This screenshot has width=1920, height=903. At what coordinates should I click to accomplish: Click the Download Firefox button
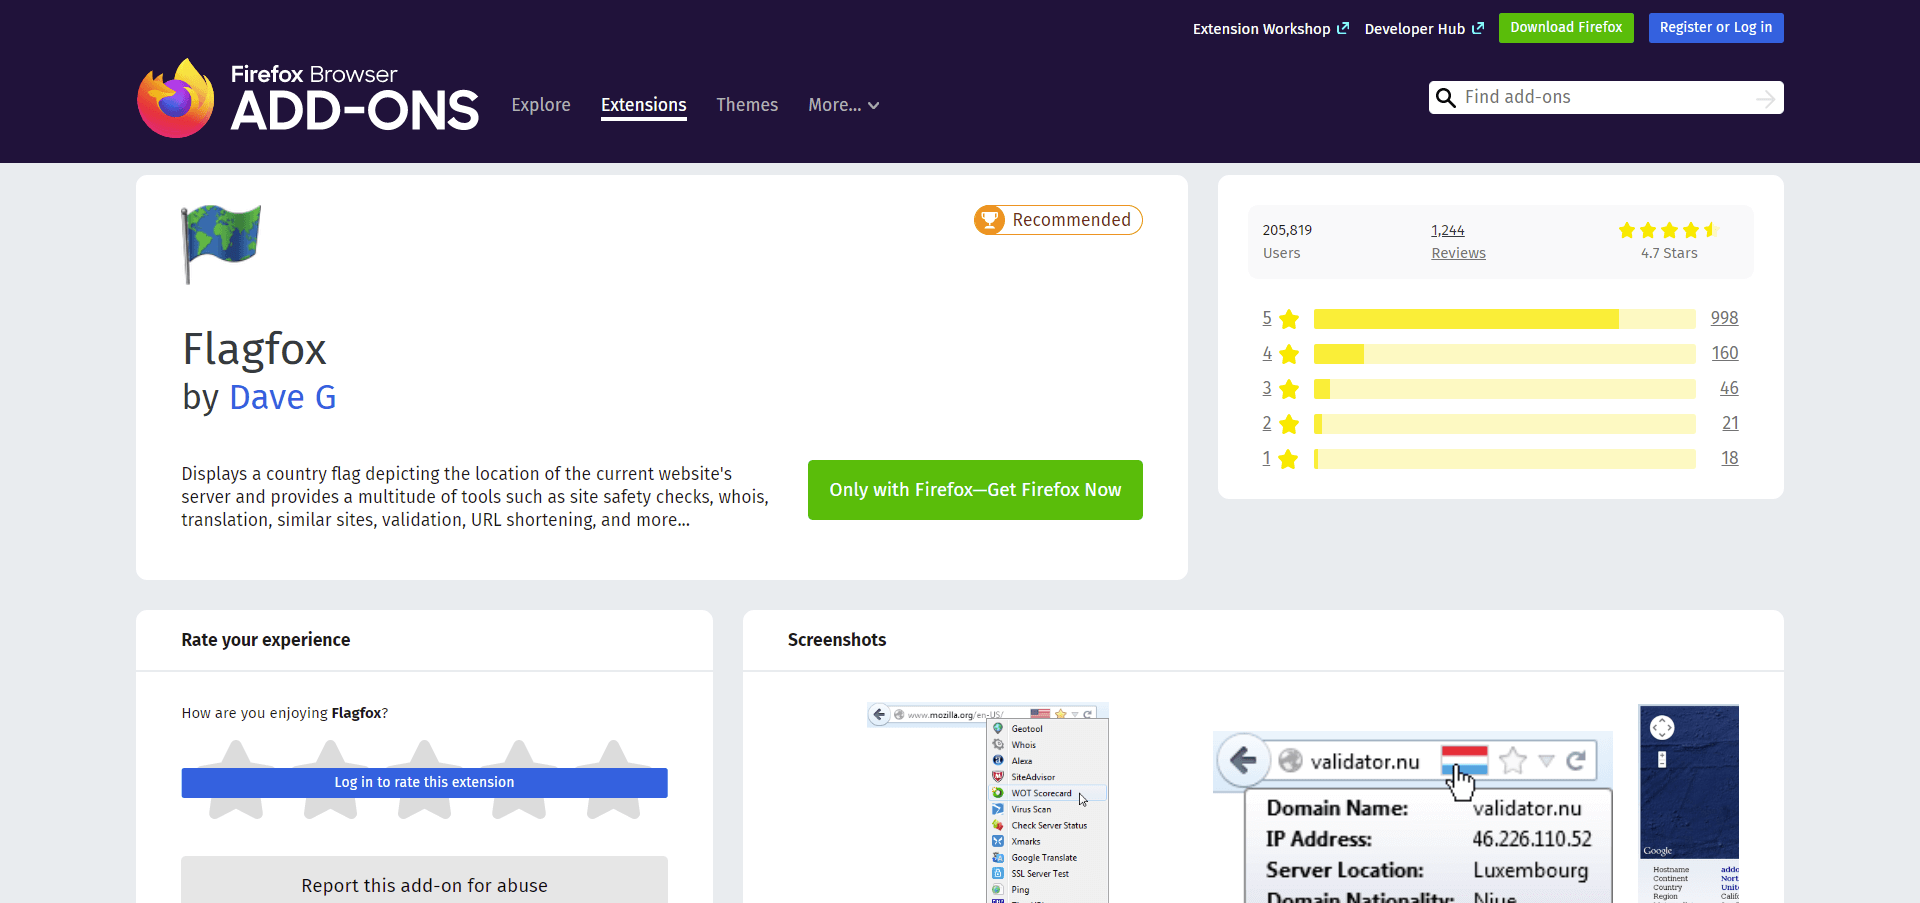(x=1566, y=28)
